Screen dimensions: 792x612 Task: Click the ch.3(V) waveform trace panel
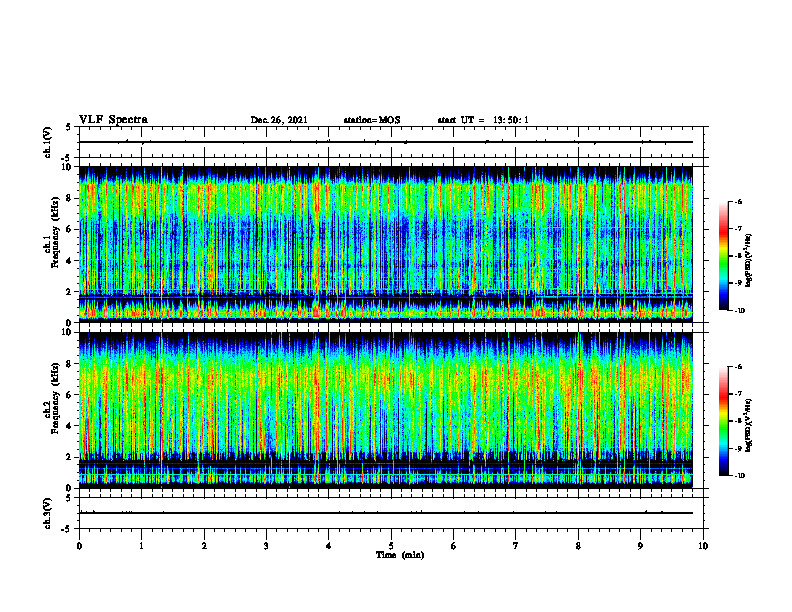tap(391, 513)
